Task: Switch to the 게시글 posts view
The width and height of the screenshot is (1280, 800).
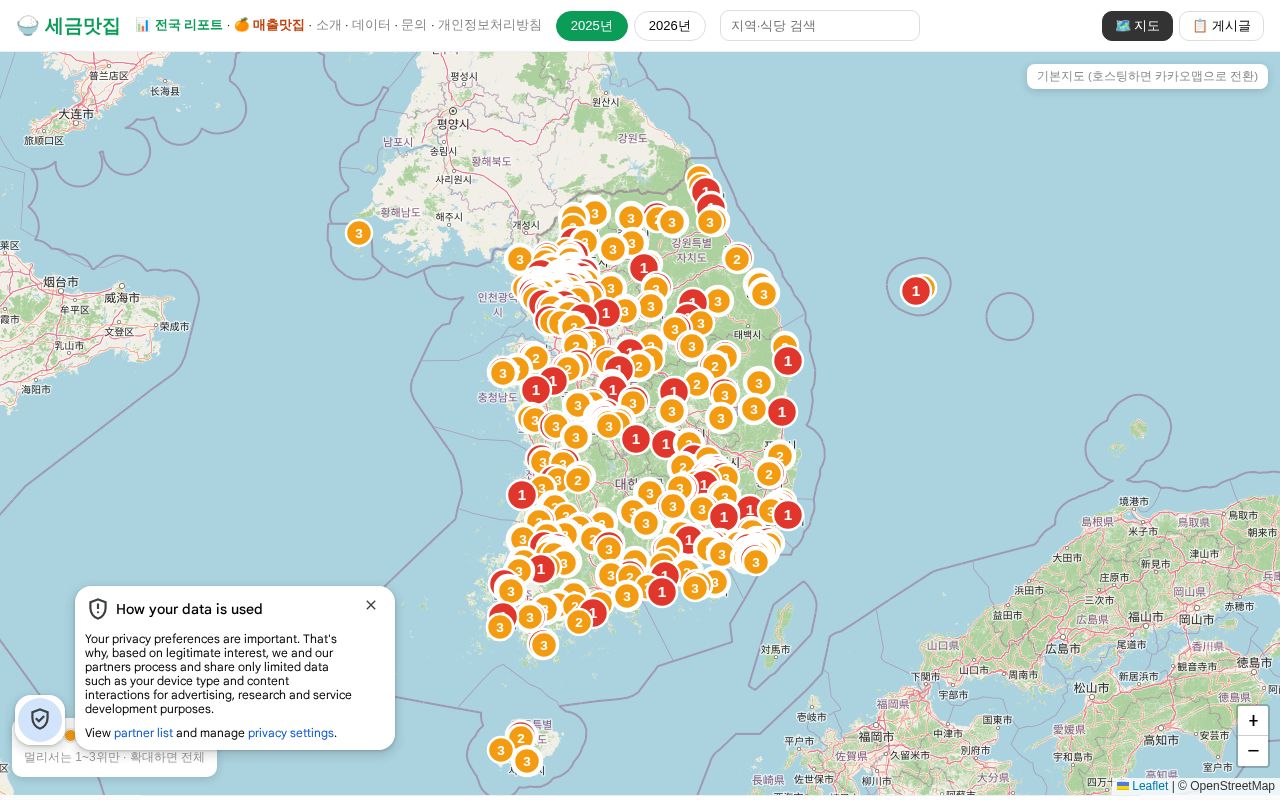Action: pyautogui.click(x=1221, y=26)
